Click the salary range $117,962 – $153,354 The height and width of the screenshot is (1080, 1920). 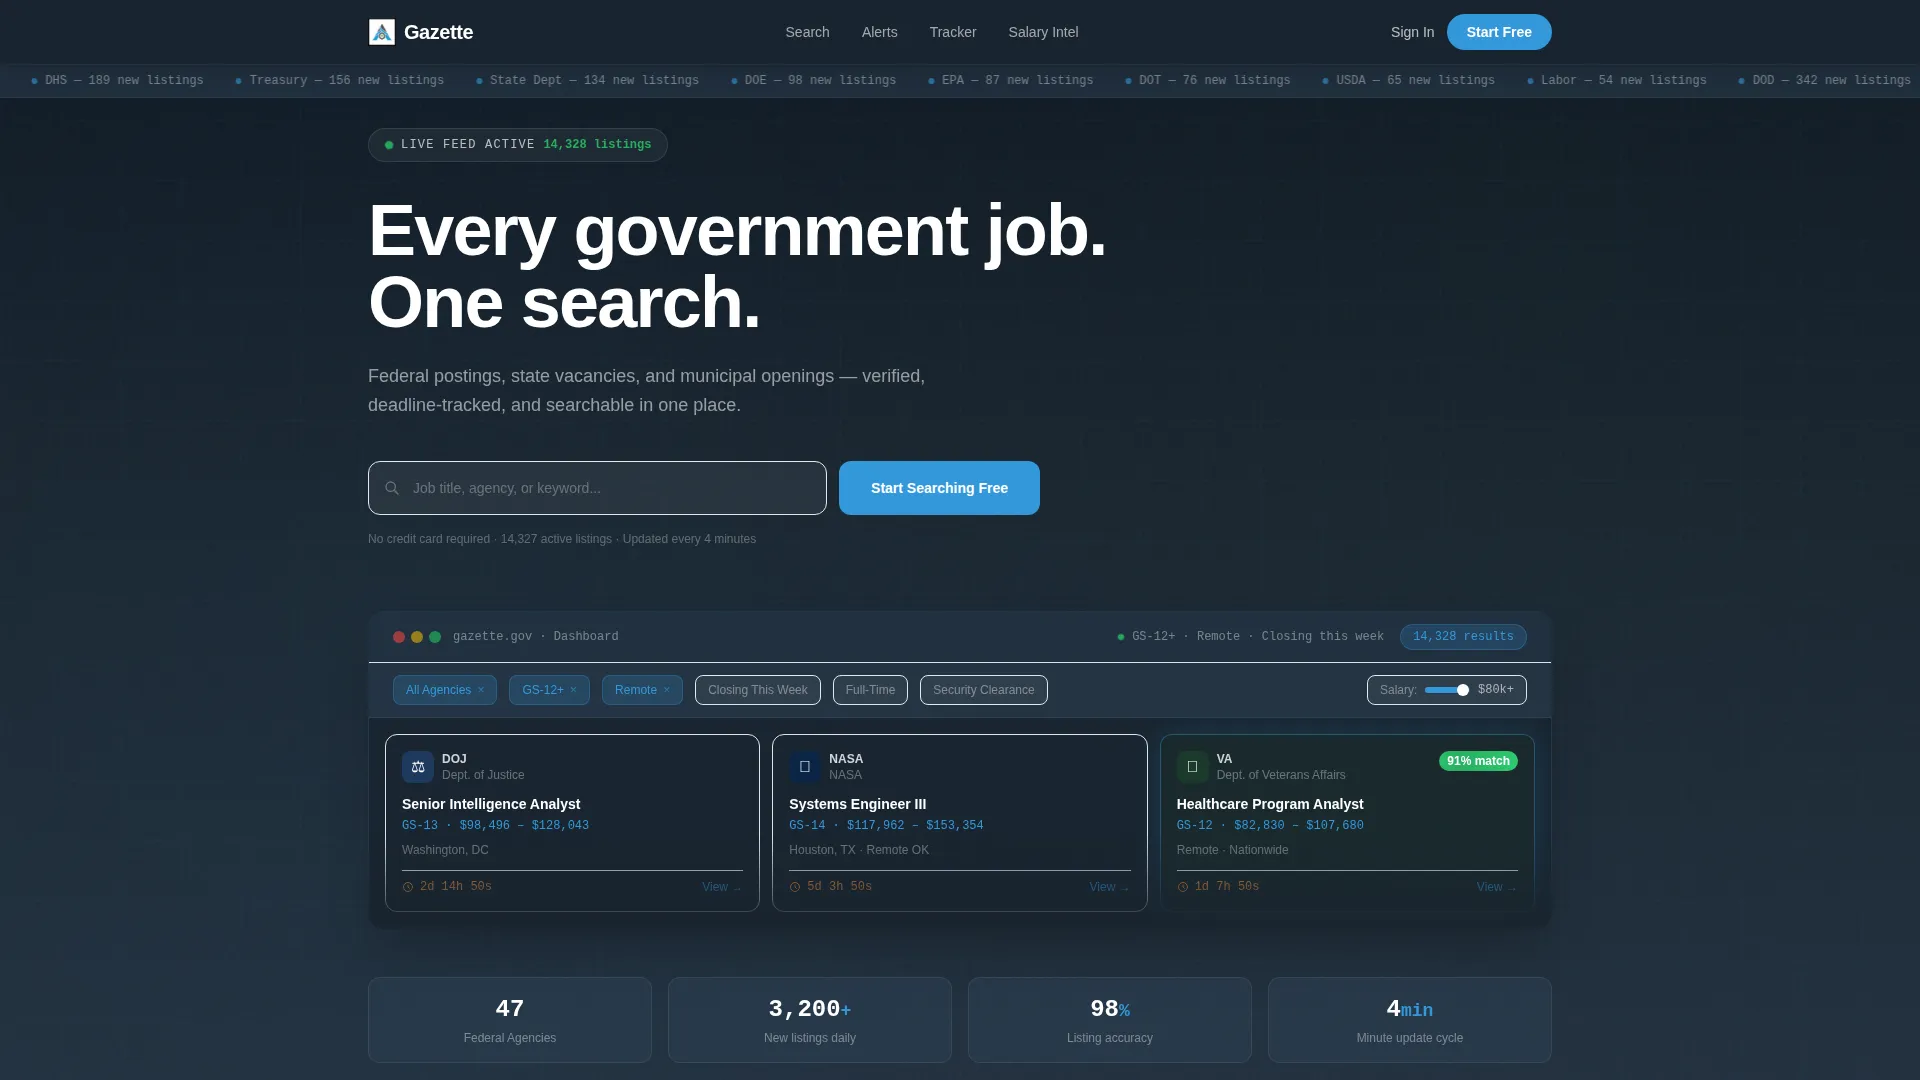click(x=915, y=826)
